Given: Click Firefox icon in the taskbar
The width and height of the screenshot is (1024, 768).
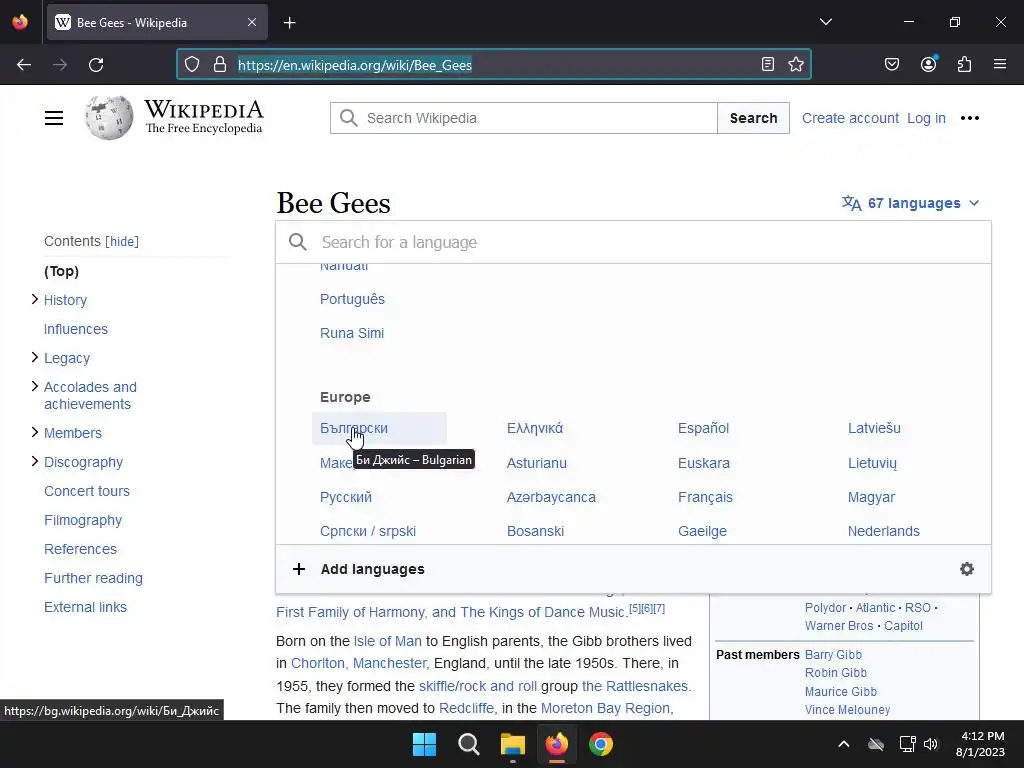Looking at the screenshot, I should [x=556, y=744].
